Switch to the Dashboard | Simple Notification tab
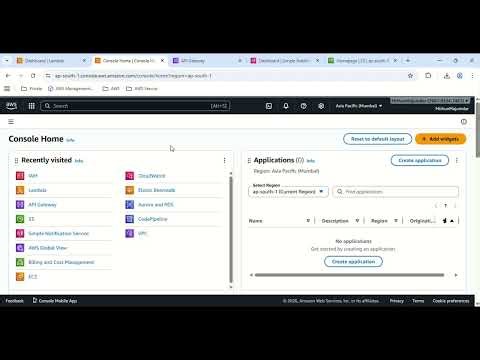The width and height of the screenshot is (480, 360). click(x=285, y=61)
